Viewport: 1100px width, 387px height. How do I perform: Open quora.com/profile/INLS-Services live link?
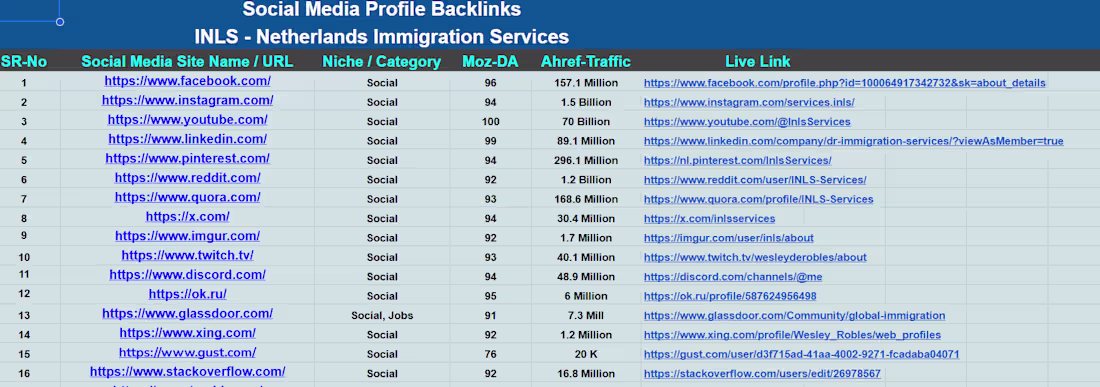click(758, 200)
